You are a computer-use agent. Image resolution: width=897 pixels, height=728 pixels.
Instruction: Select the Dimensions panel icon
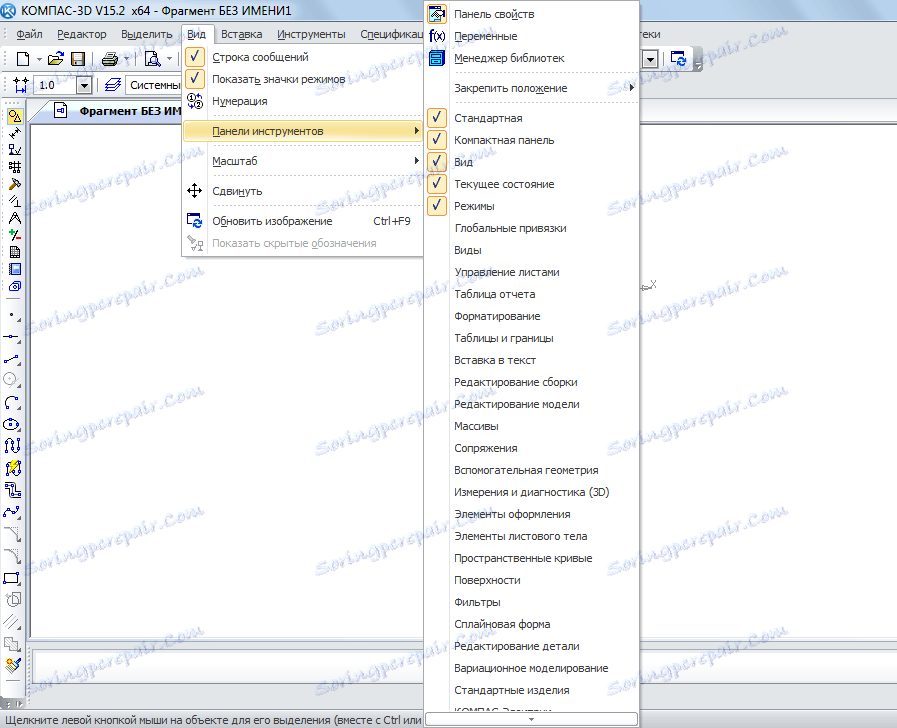pyautogui.click(x=14, y=133)
